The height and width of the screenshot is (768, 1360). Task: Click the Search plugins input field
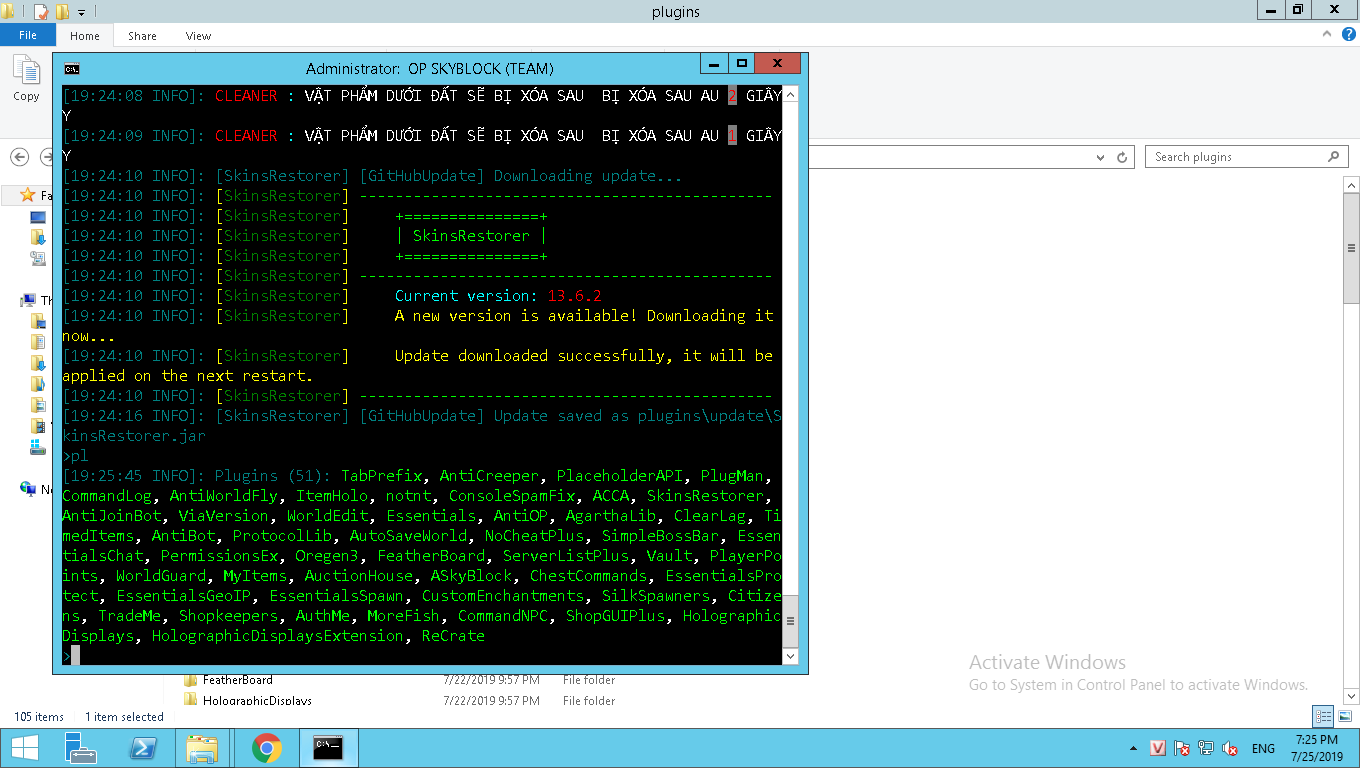coord(1238,157)
